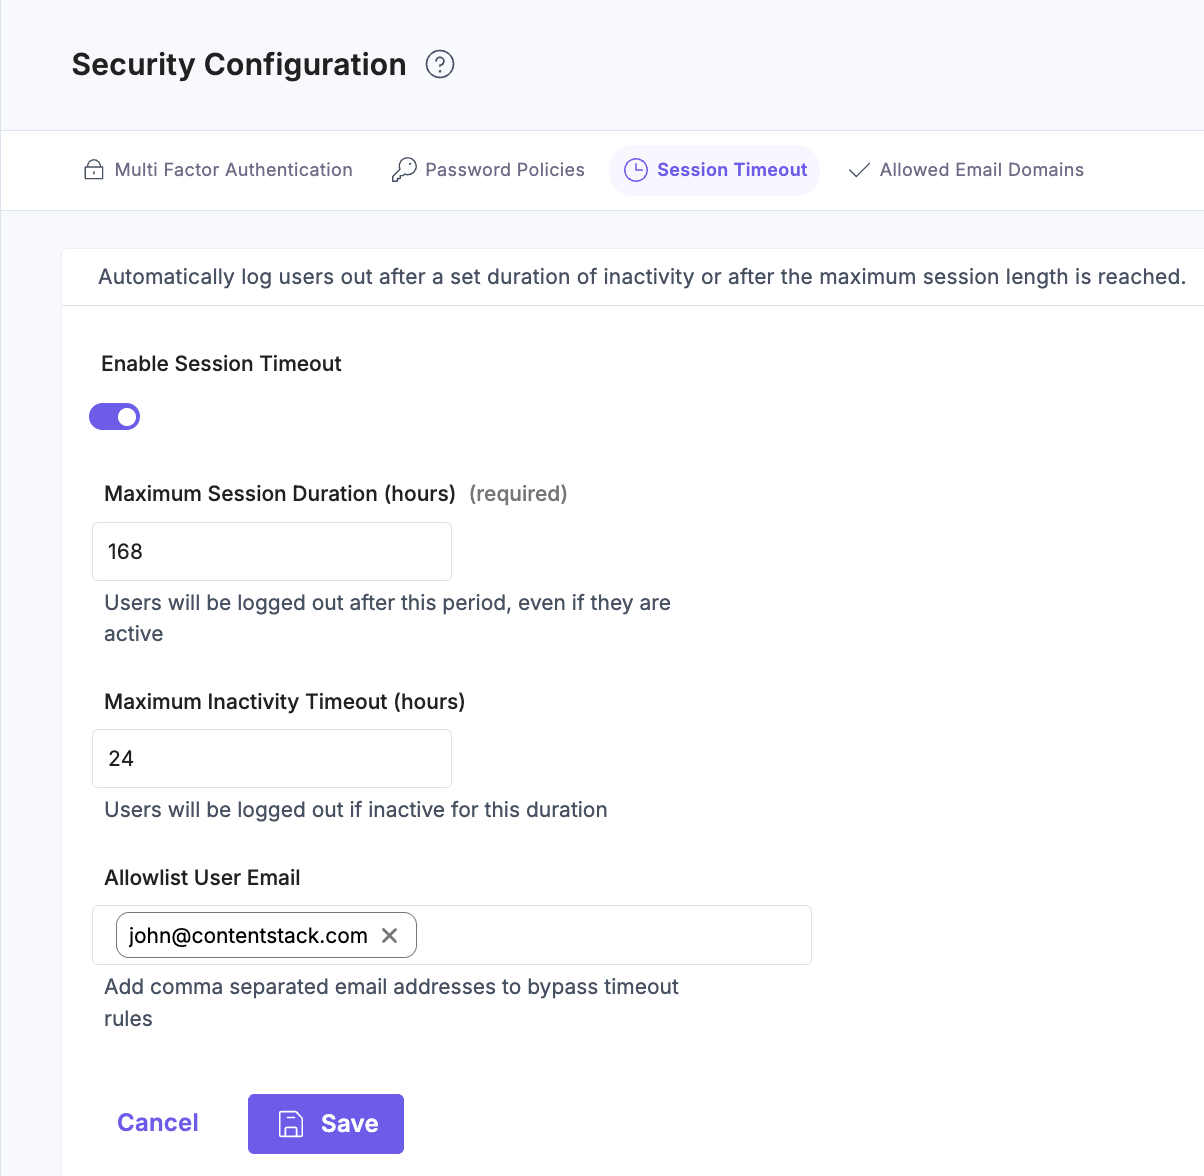Click the checkmark icon for Allowed Email Domains
Image resolution: width=1204 pixels, height=1176 pixels.
[x=858, y=170]
